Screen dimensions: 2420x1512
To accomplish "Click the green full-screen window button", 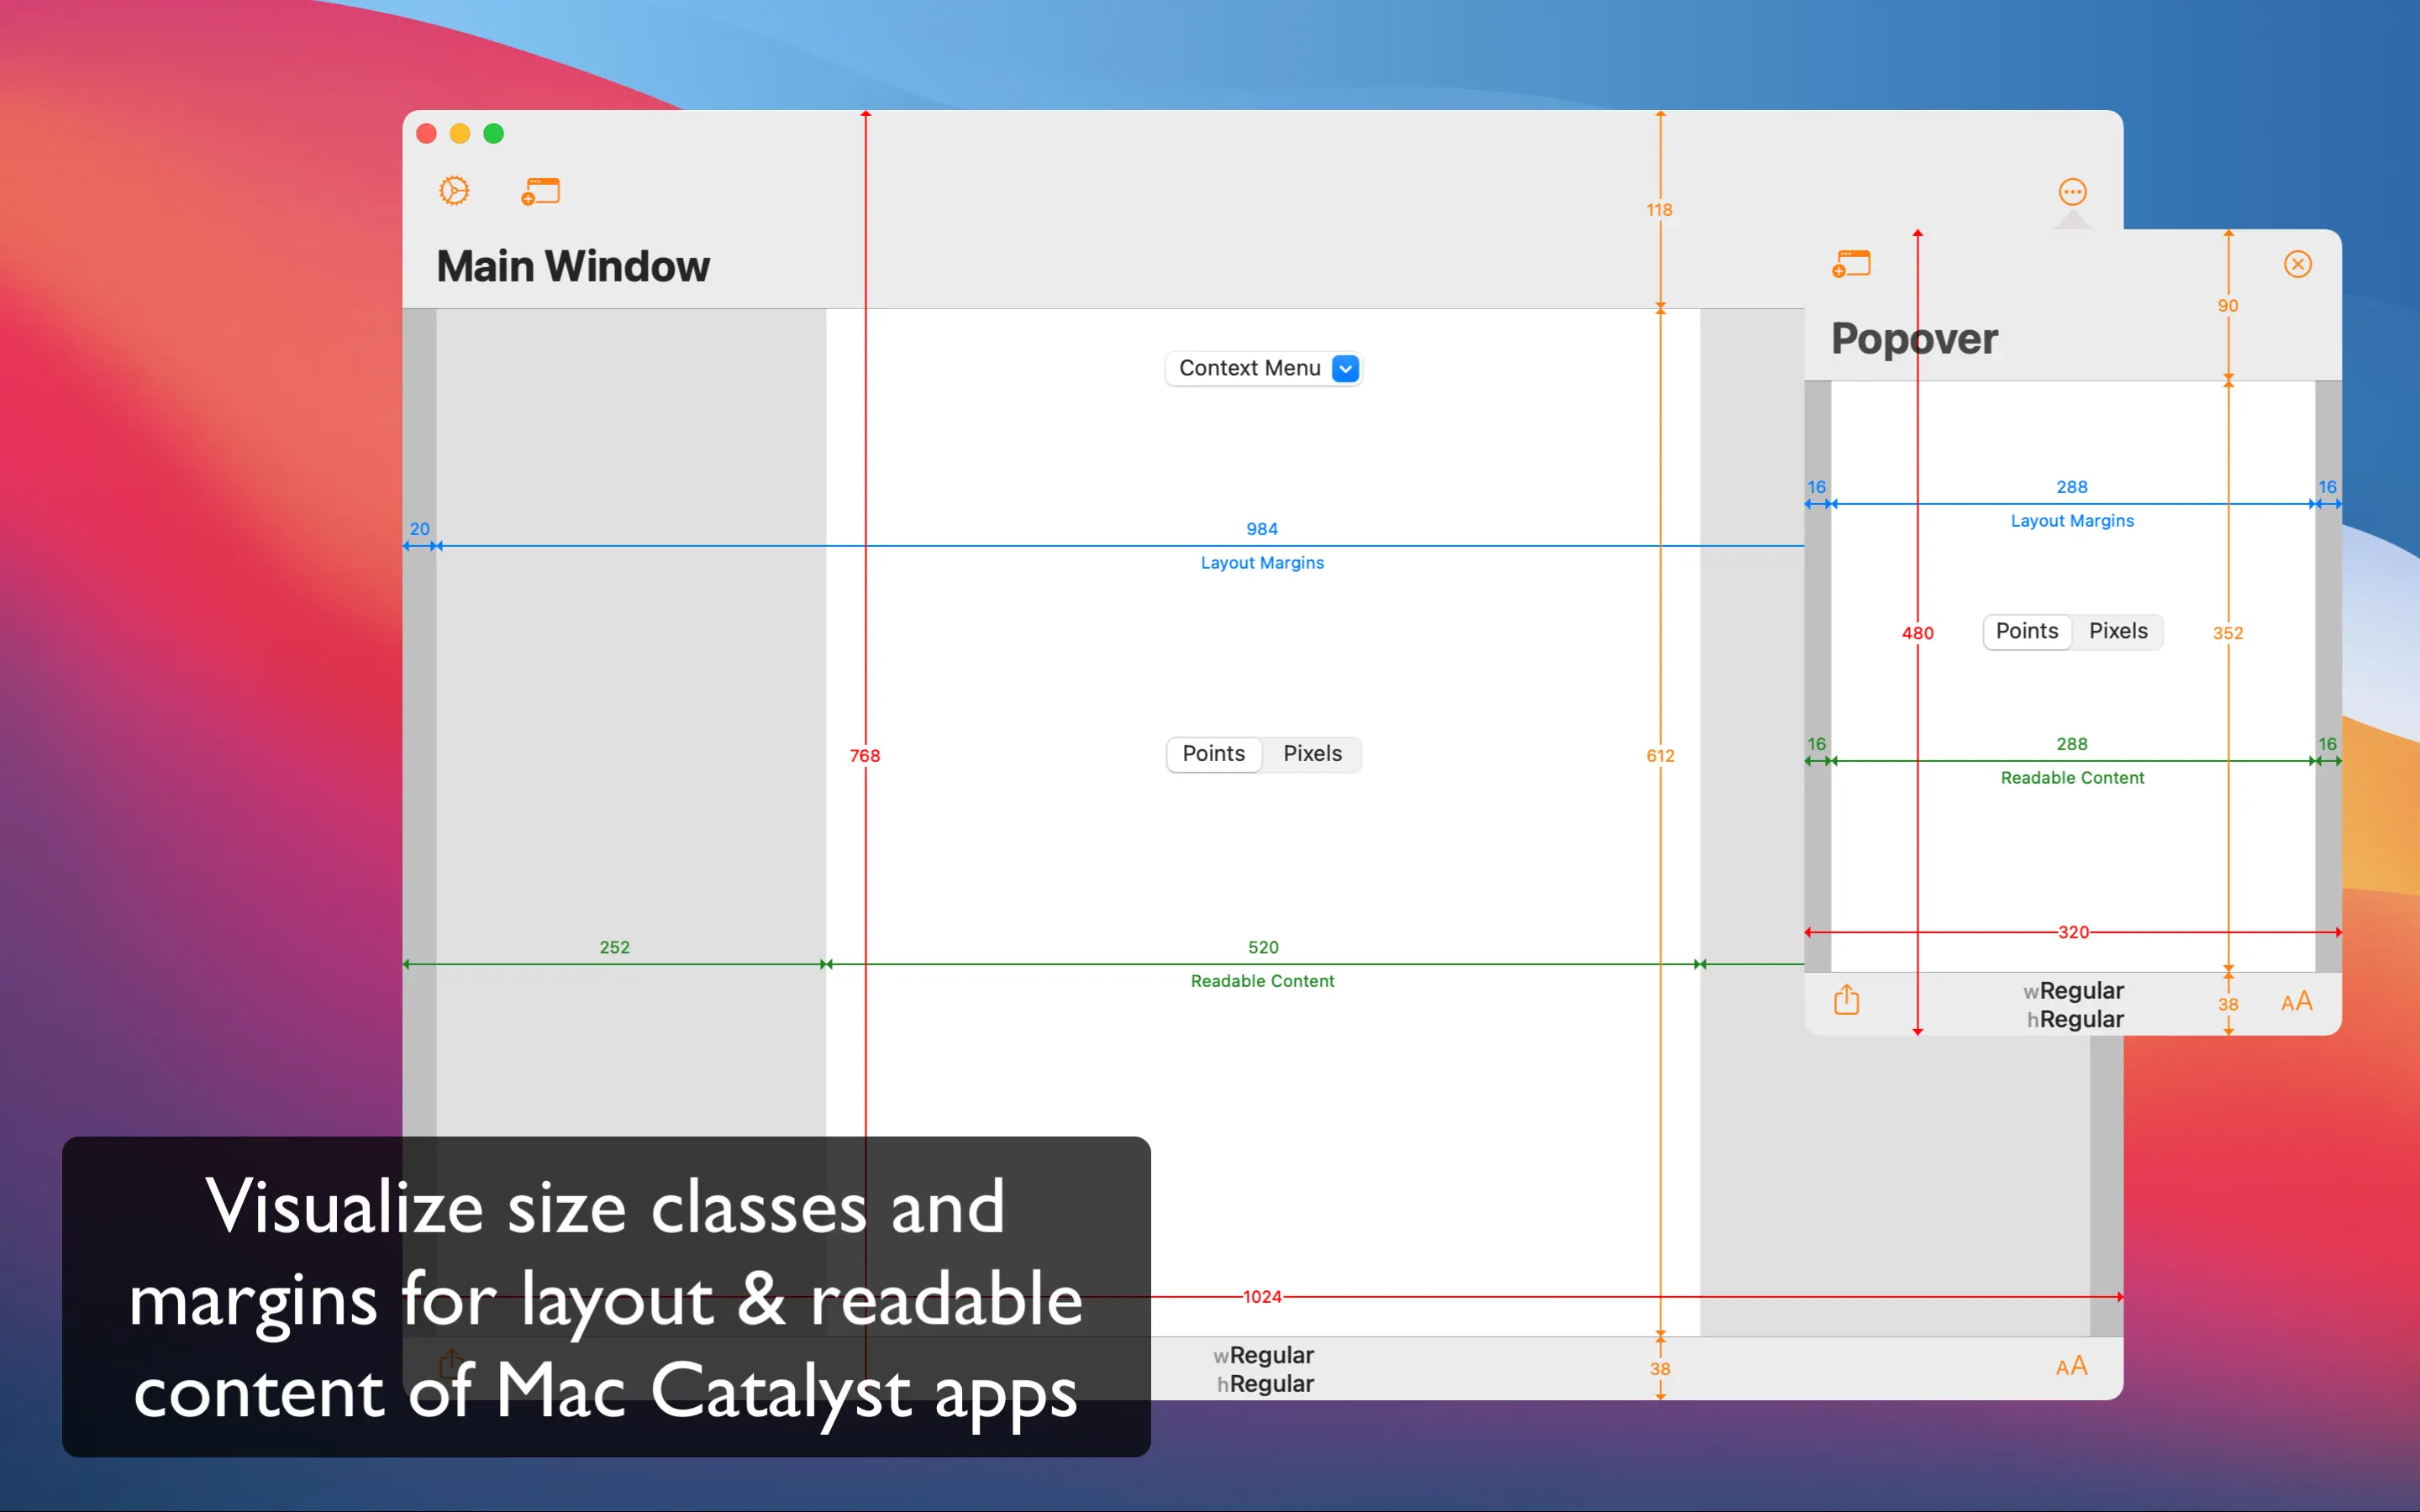I will [494, 134].
